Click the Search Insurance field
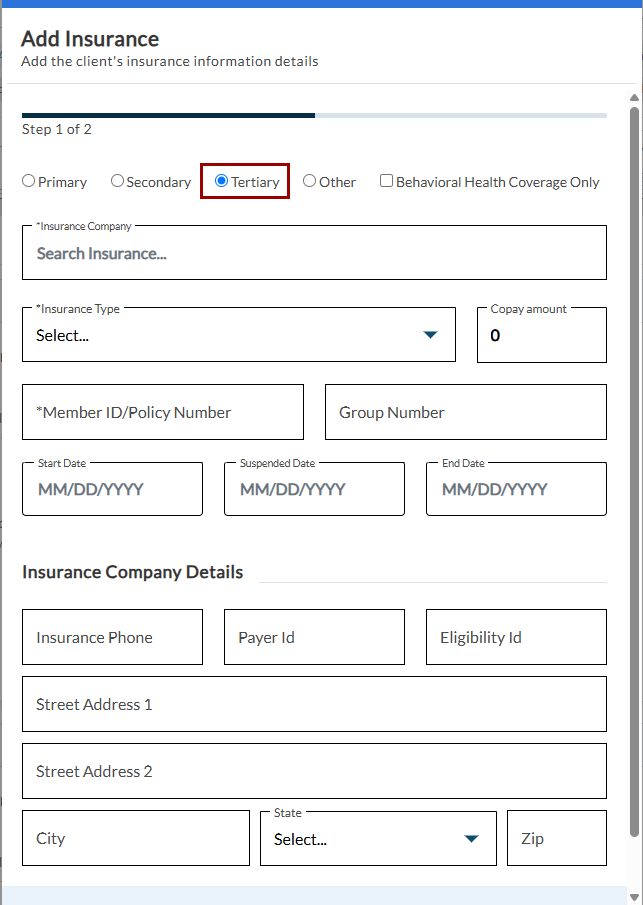This screenshot has width=643, height=905. pos(314,254)
